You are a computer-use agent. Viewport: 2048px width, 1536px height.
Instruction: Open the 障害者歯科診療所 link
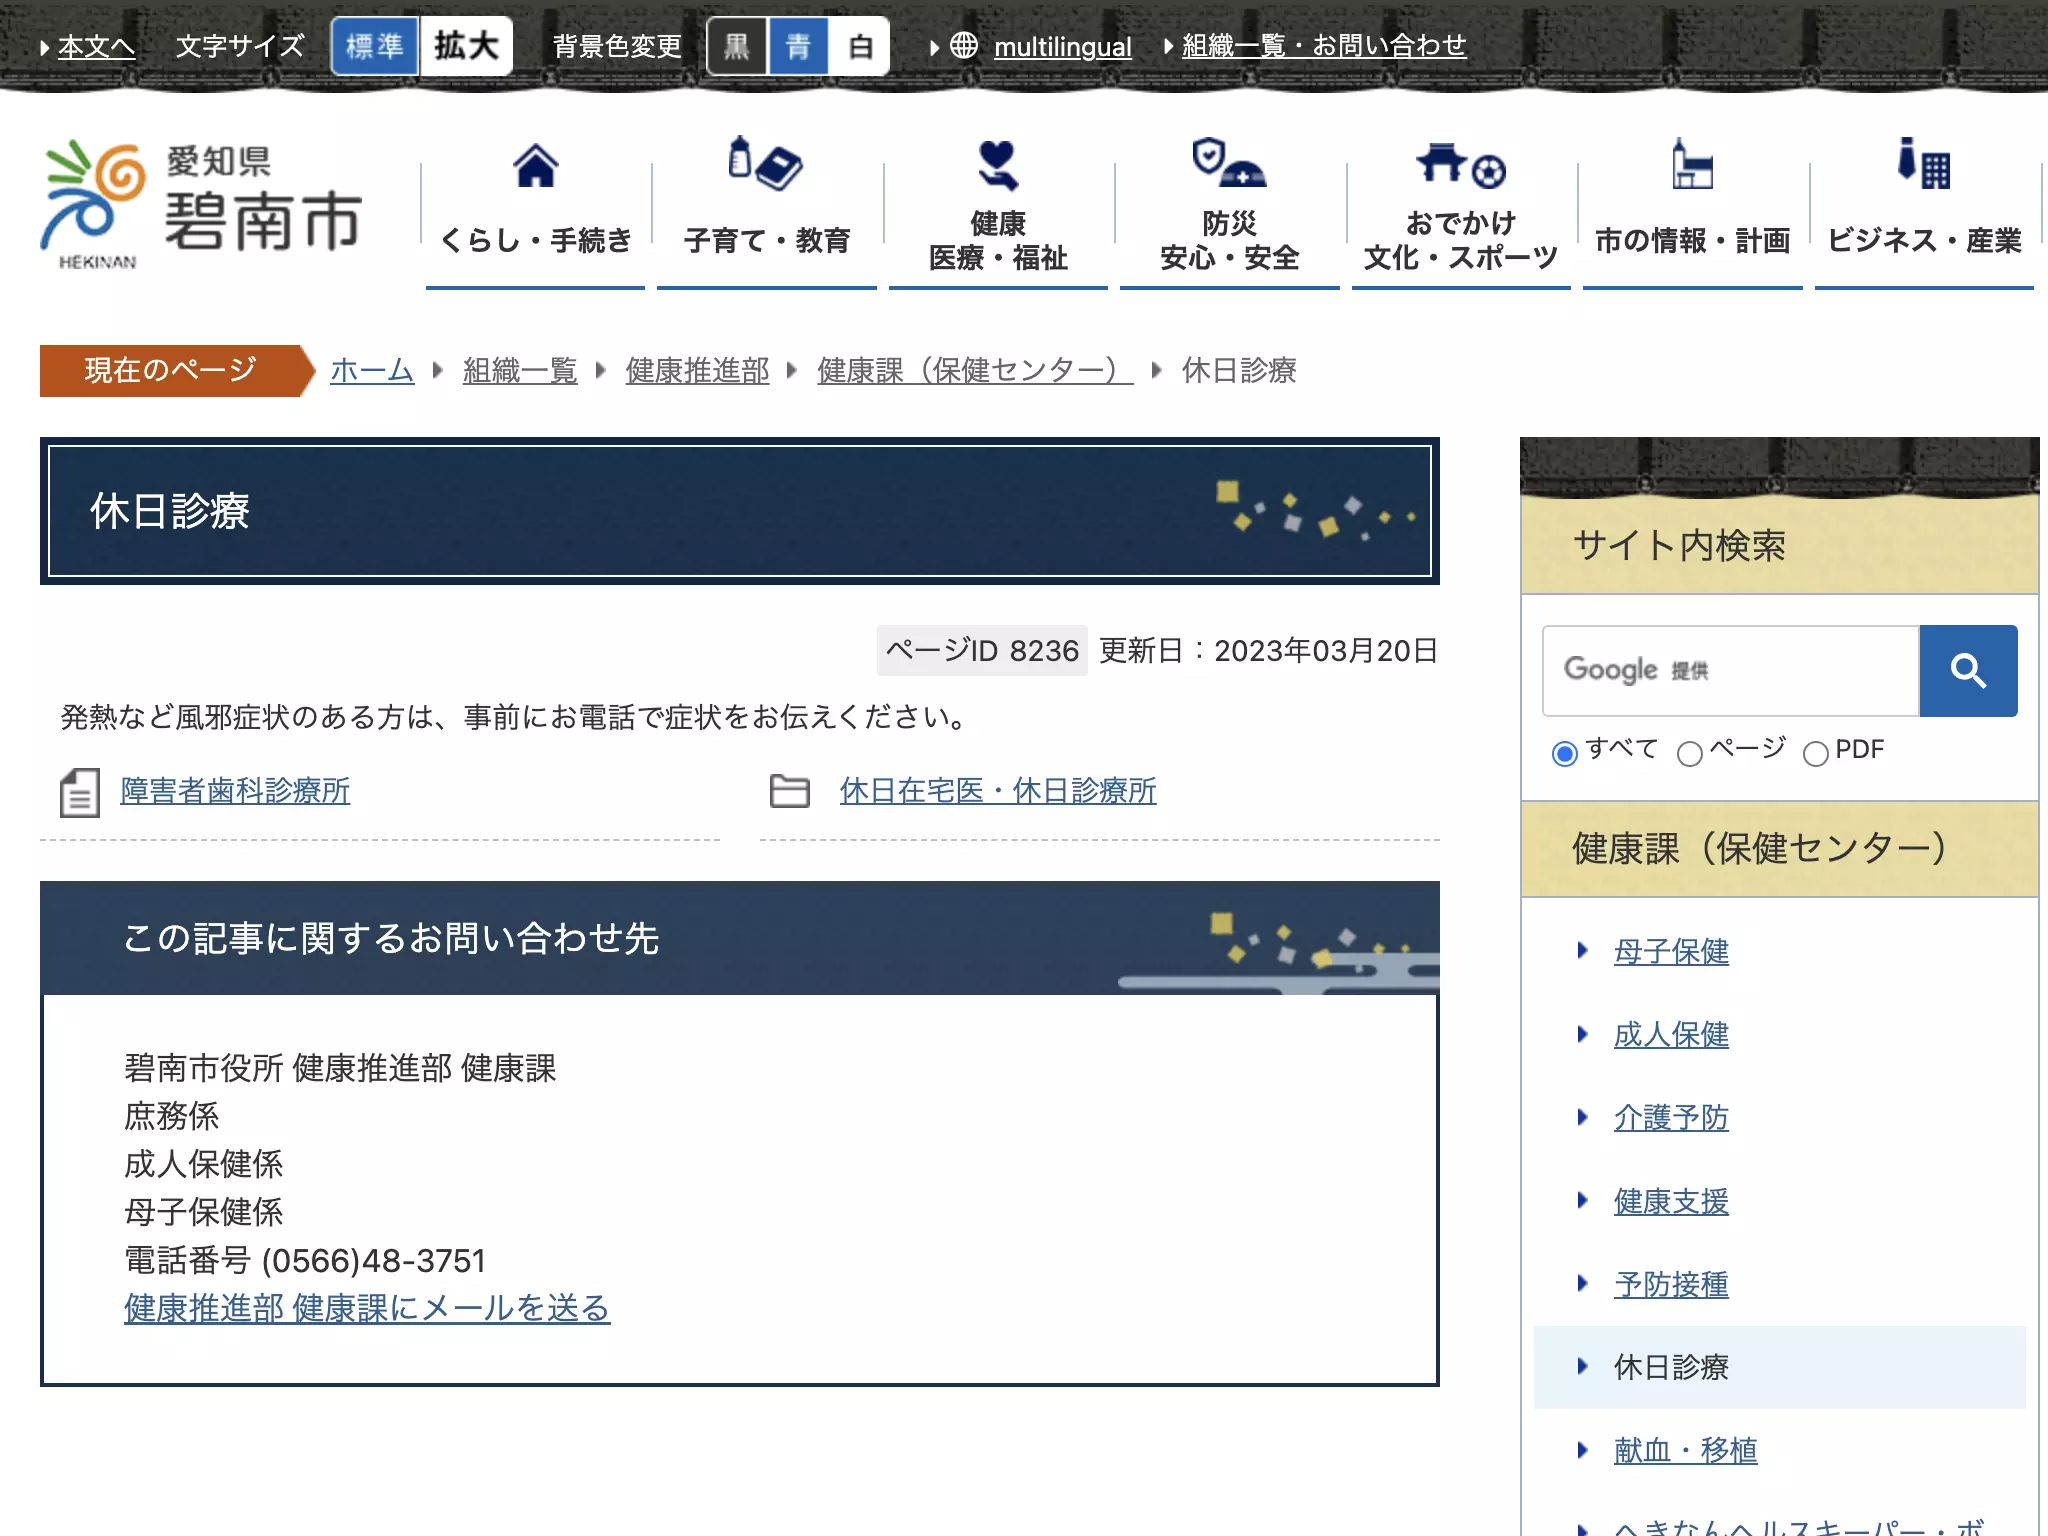[235, 791]
